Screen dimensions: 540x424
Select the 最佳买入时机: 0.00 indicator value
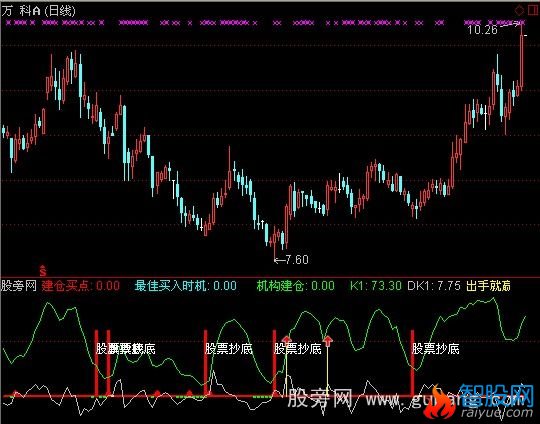pyautogui.click(x=186, y=286)
